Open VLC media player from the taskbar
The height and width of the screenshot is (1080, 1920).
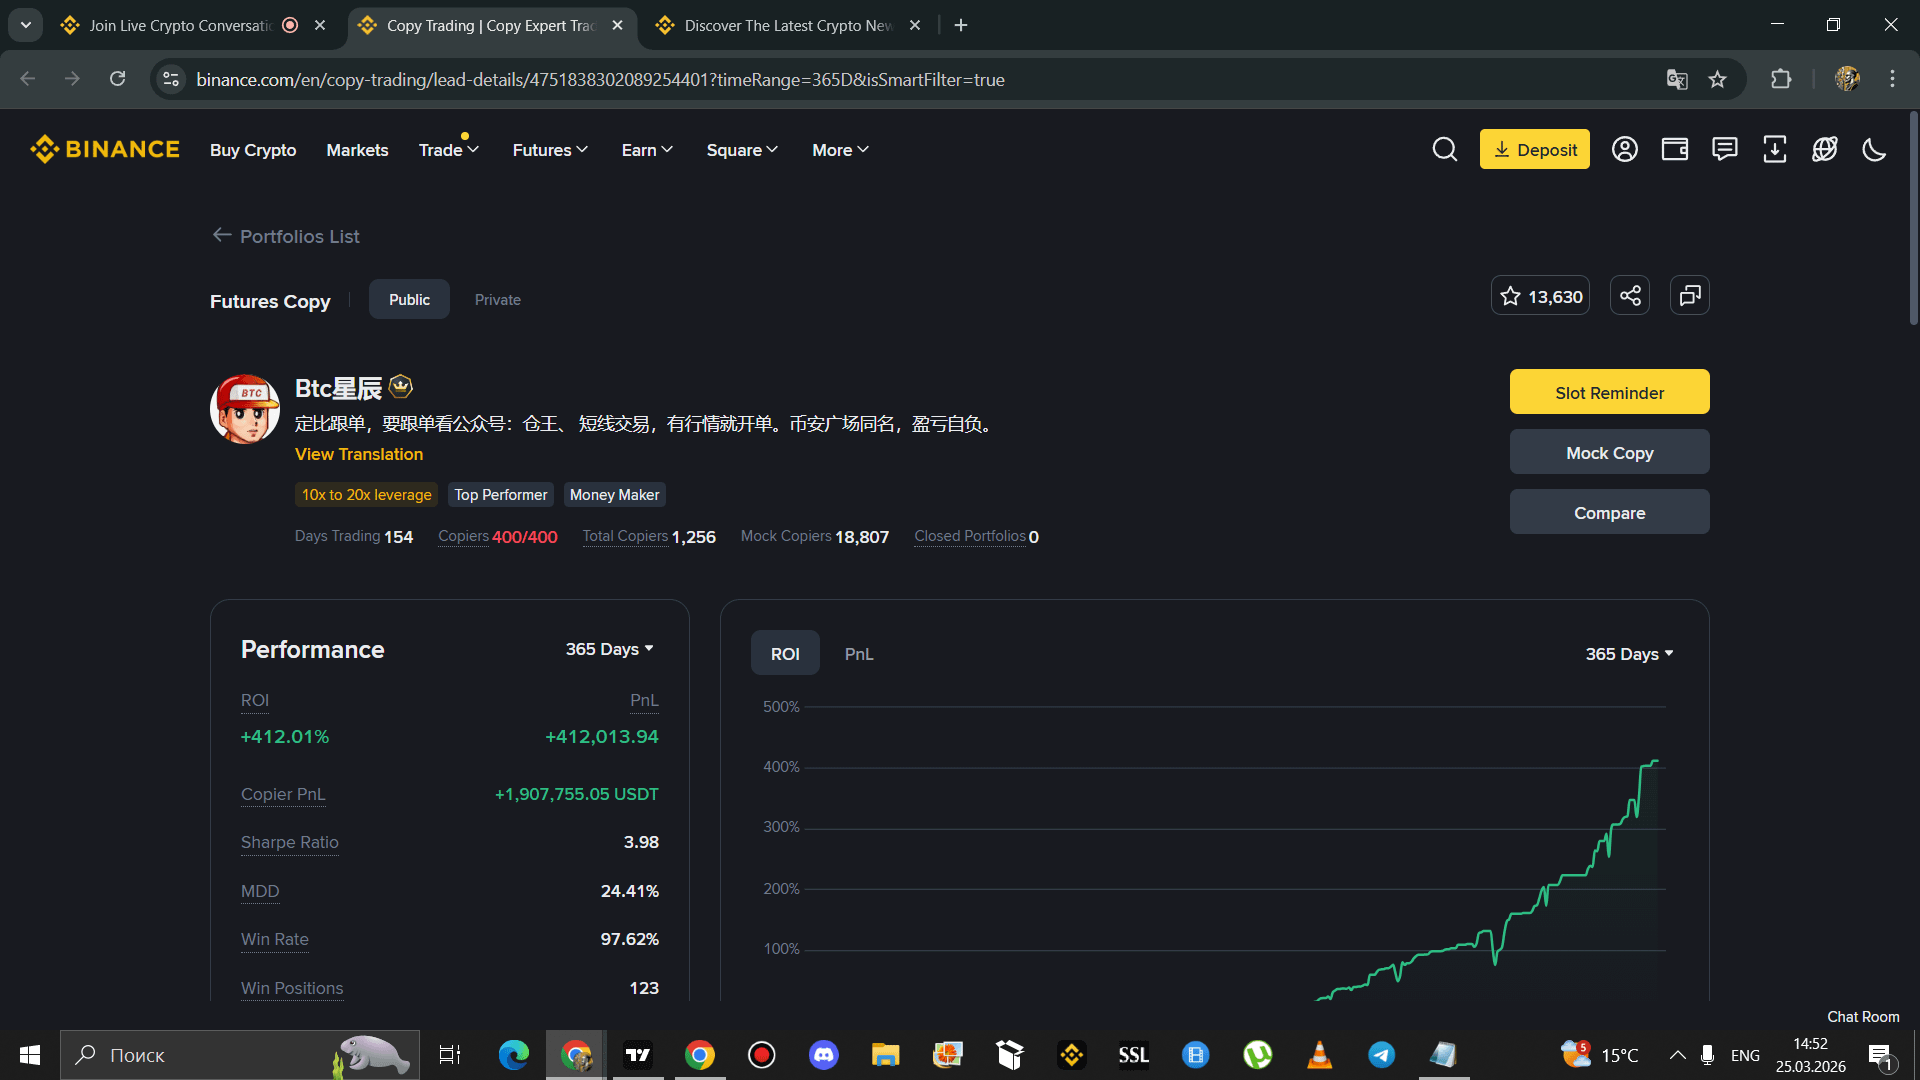click(x=1320, y=1055)
